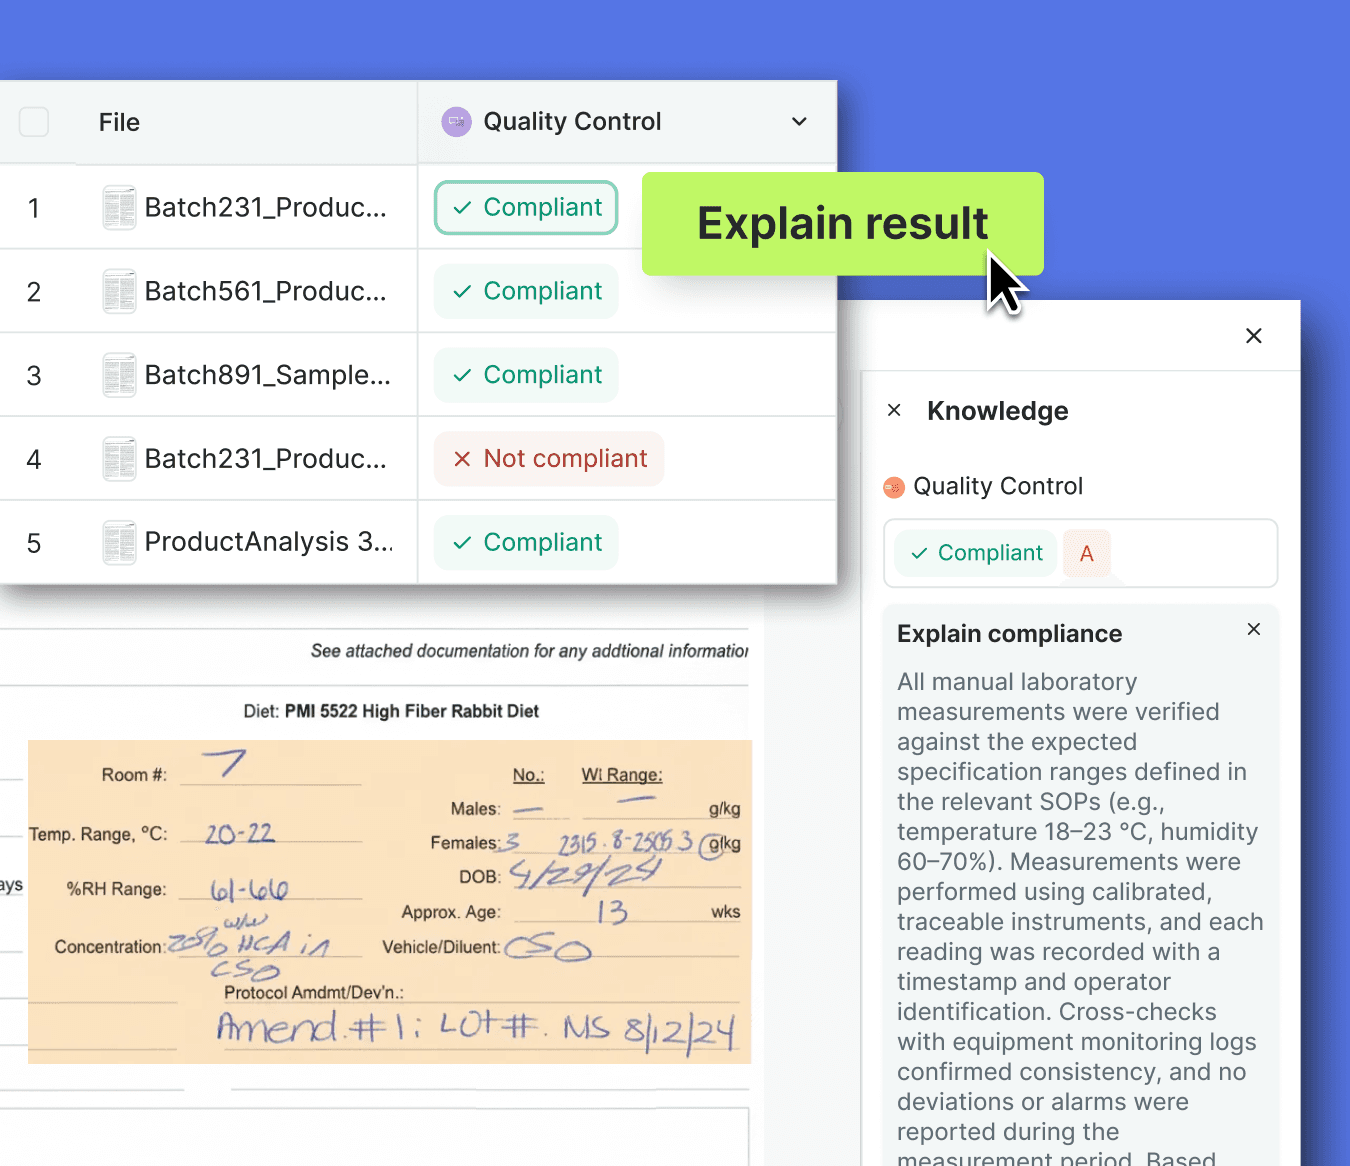Close the Knowledge section with its X
This screenshot has width=1350, height=1166.
(894, 410)
